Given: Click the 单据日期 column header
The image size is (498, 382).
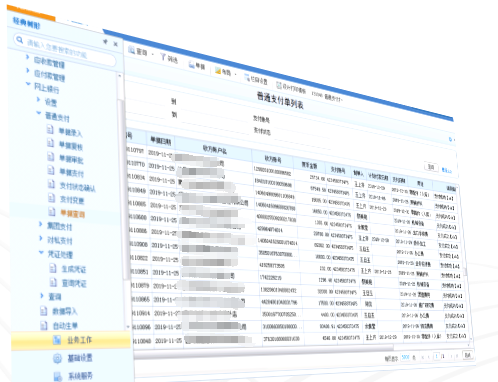Looking at the screenshot, I should point(160,141).
